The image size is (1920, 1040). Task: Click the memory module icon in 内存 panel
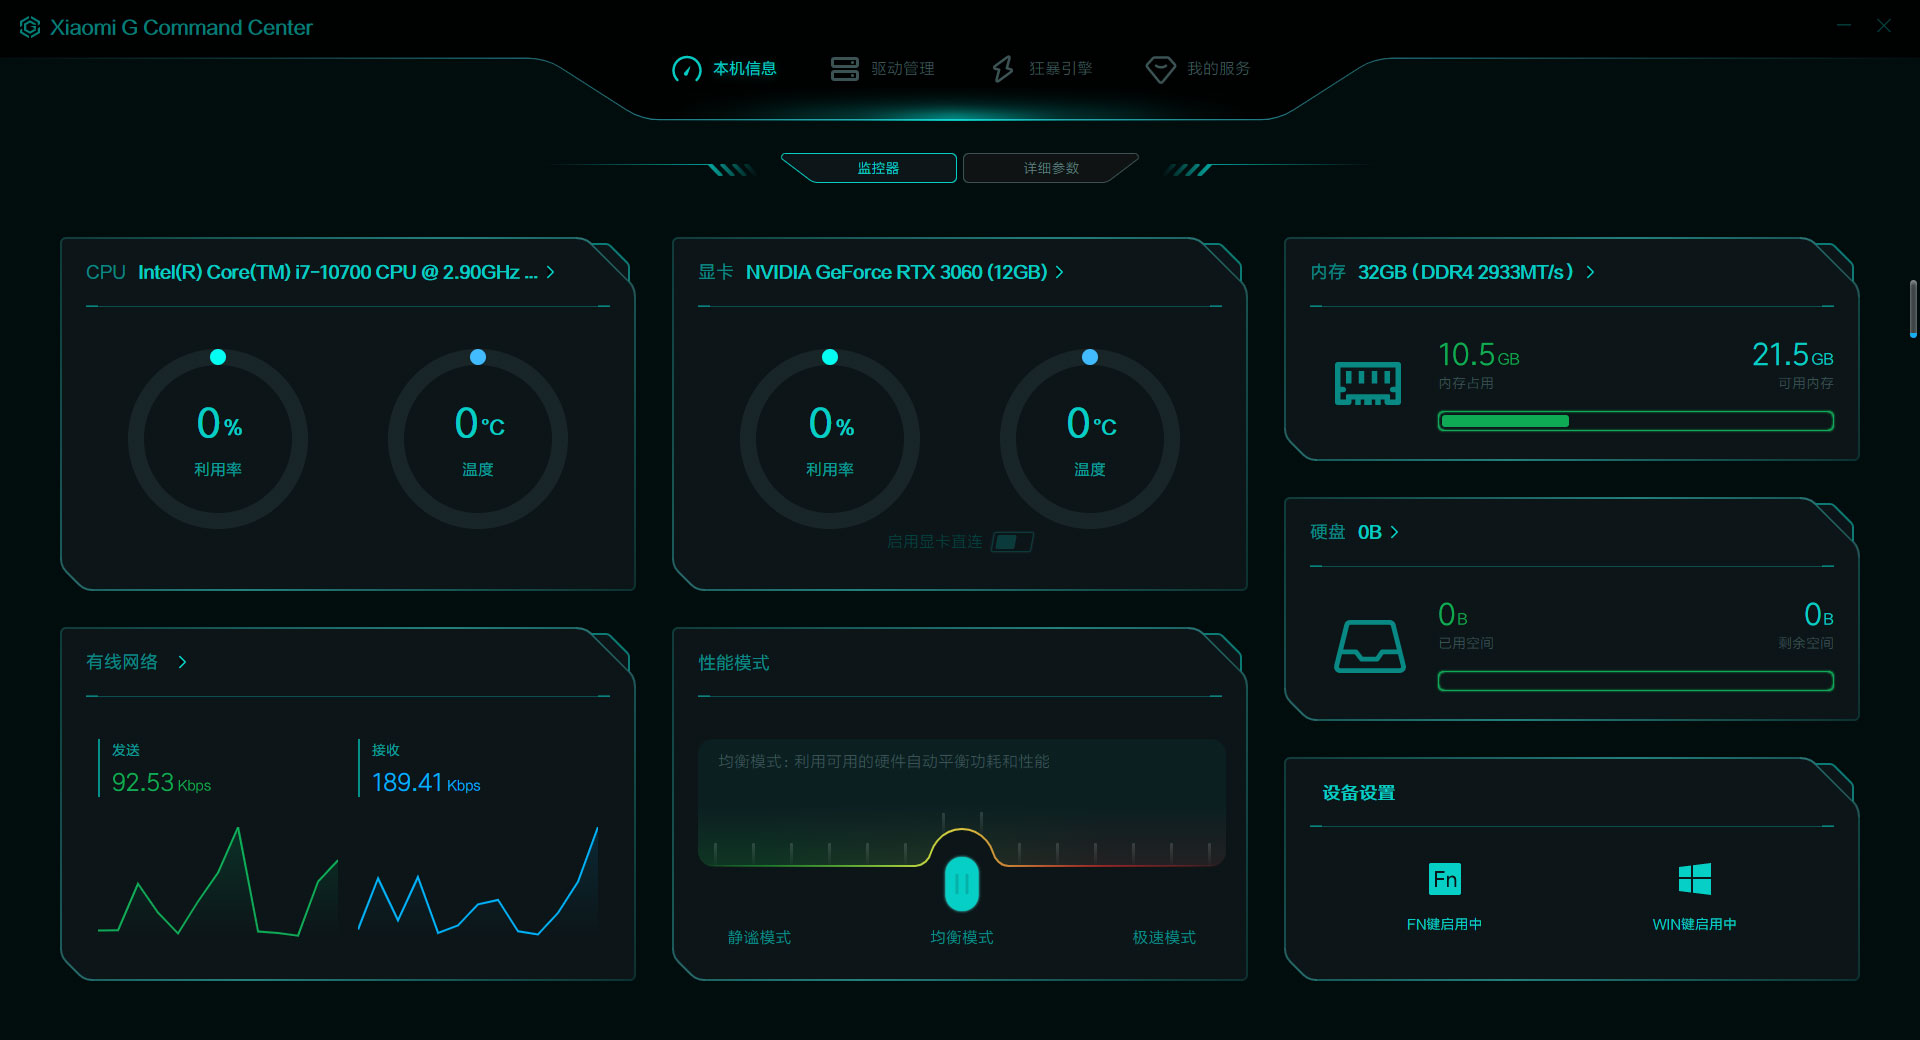(x=1368, y=383)
